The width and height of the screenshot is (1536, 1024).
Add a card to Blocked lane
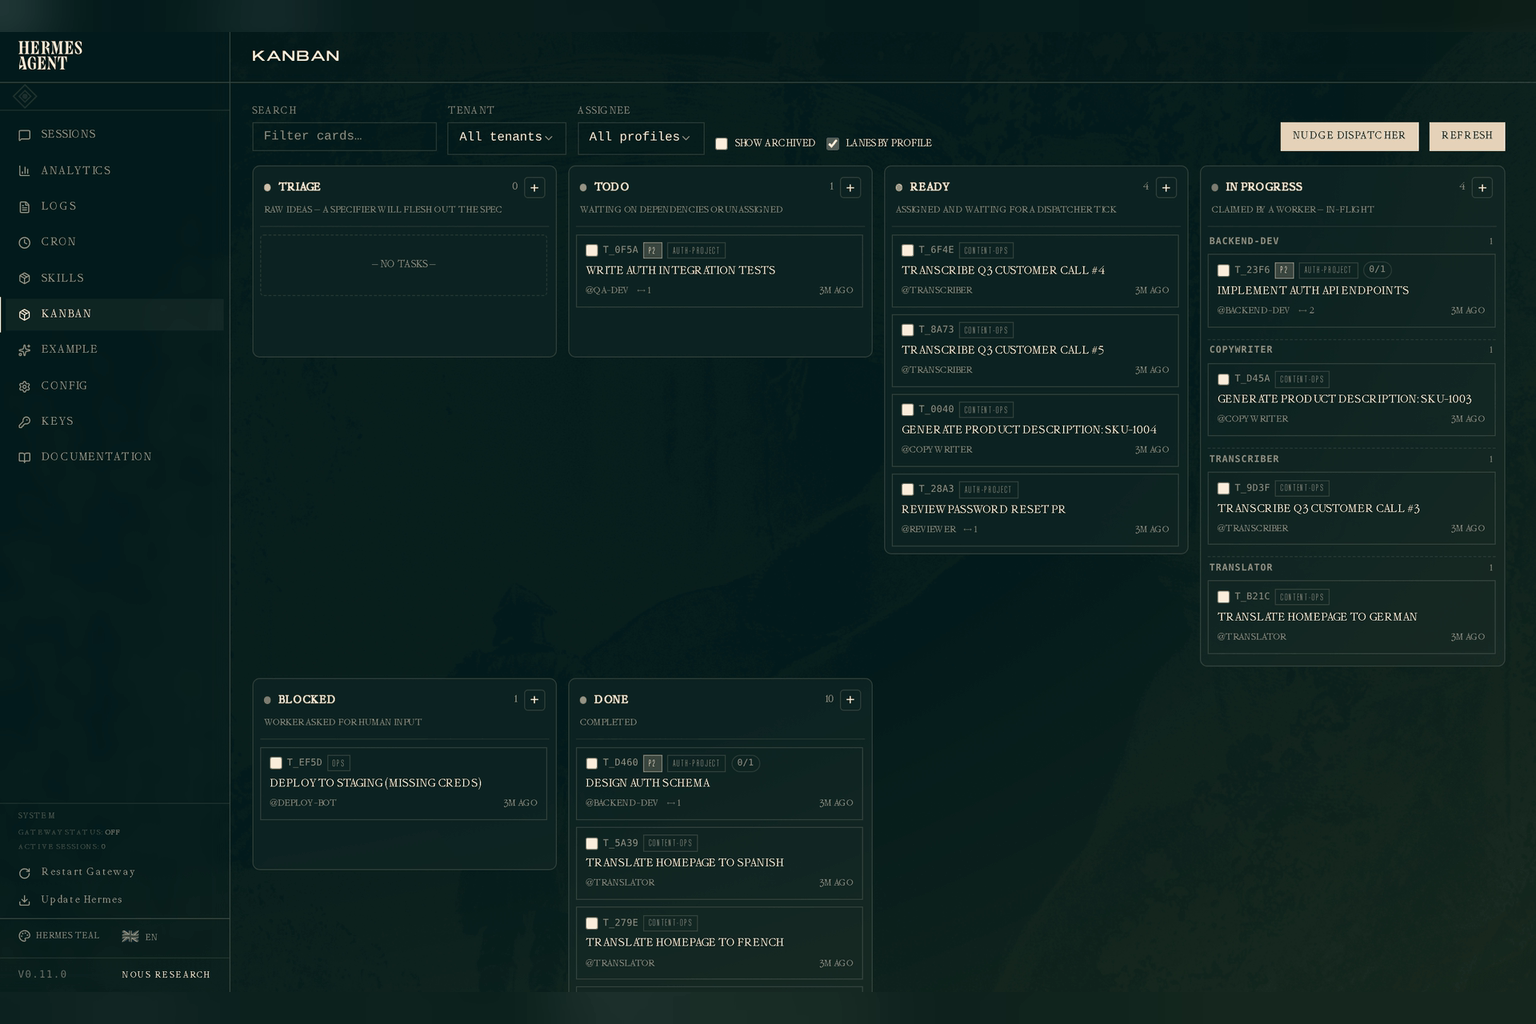click(535, 700)
